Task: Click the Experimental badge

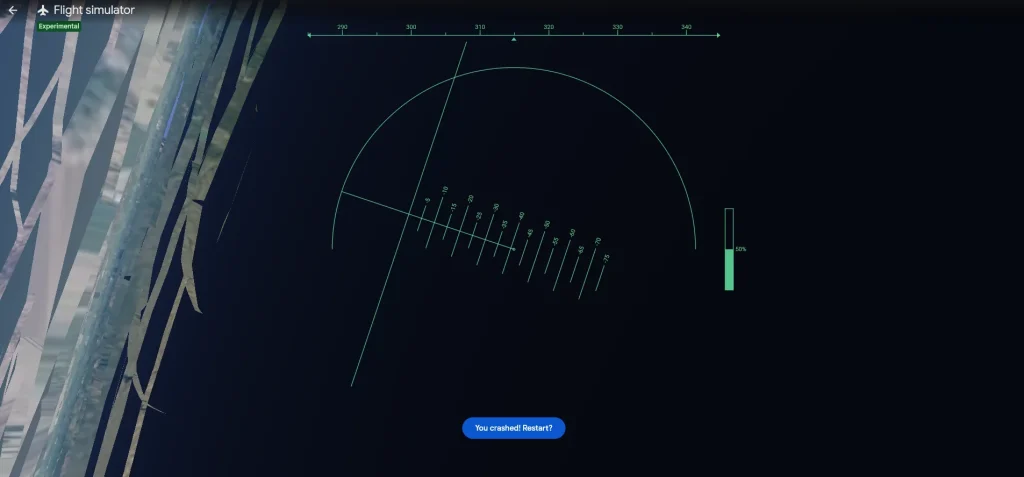Action: [59, 26]
